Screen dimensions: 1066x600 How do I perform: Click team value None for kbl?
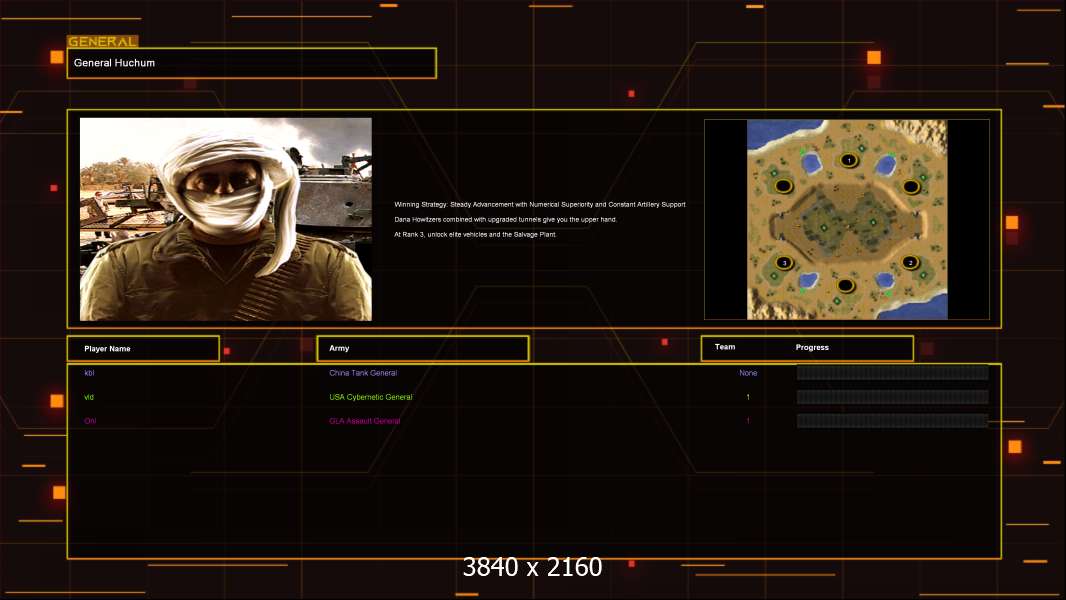pos(748,373)
